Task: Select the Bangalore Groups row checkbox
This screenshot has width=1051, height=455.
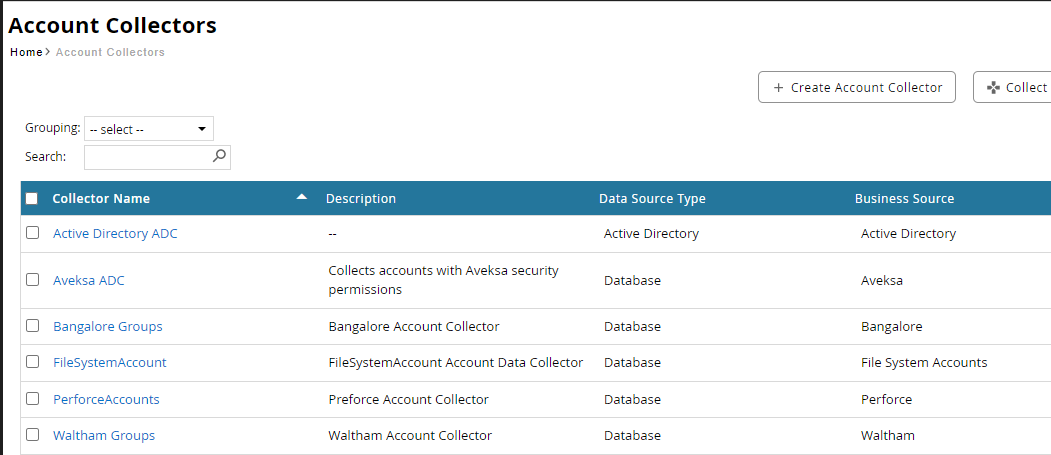Action: click(x=33, y=326)
